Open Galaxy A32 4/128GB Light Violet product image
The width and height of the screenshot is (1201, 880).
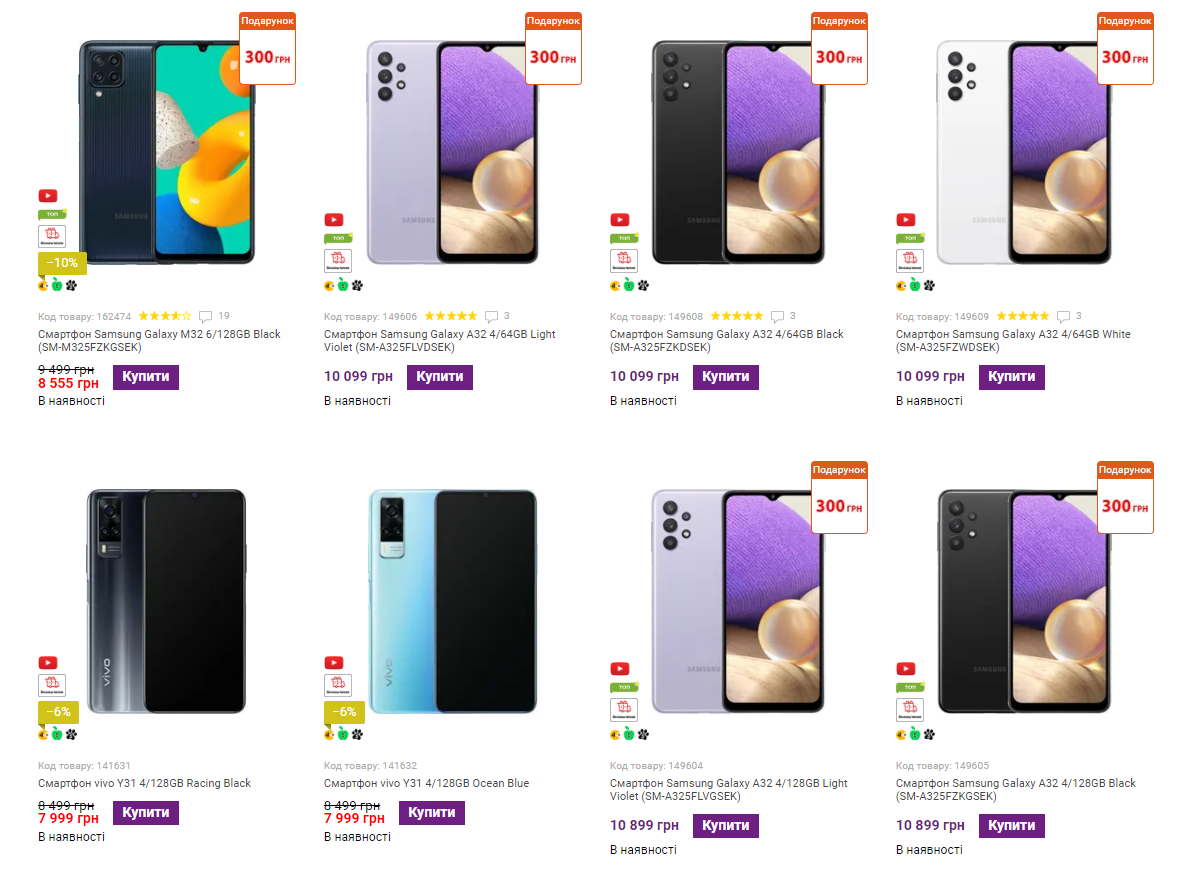pyautogui.click(x=738, y=602)
